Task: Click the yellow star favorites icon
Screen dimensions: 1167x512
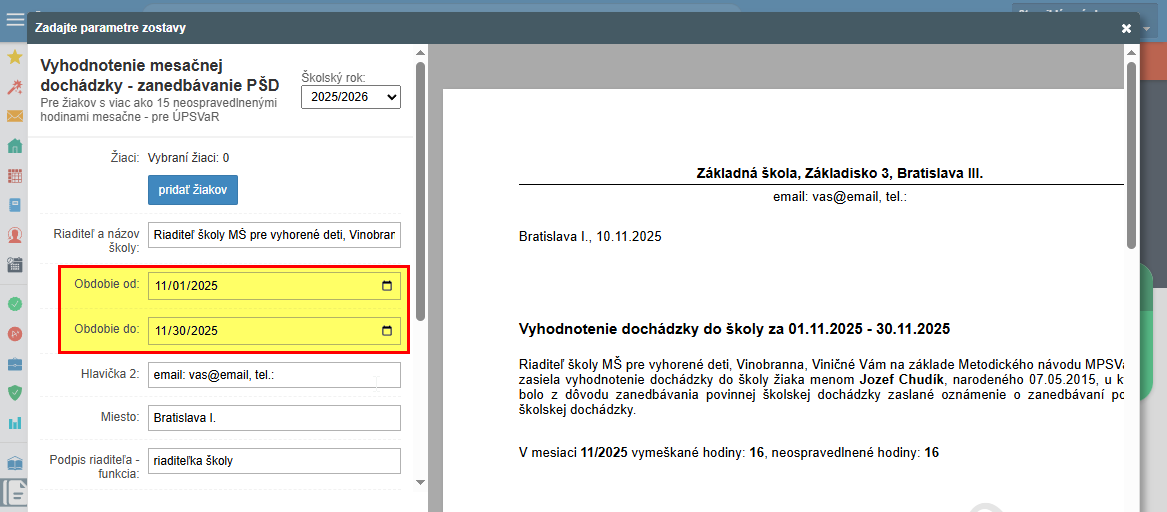Action: coord(15,57)
